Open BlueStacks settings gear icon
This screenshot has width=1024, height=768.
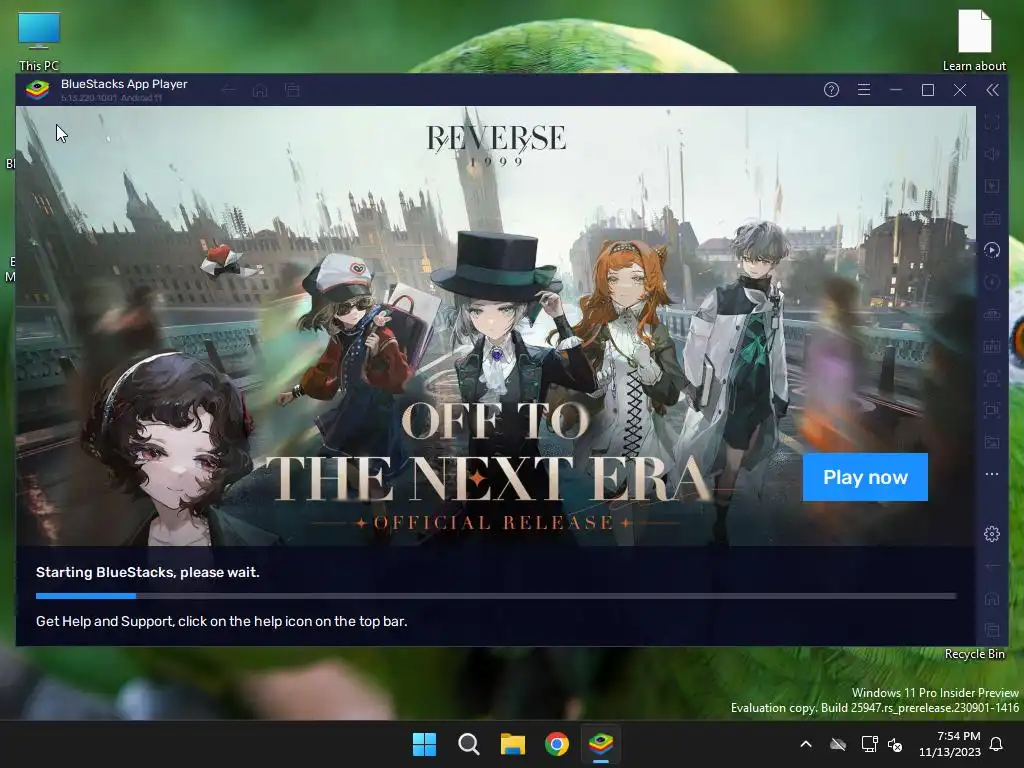tap(991, 534)
